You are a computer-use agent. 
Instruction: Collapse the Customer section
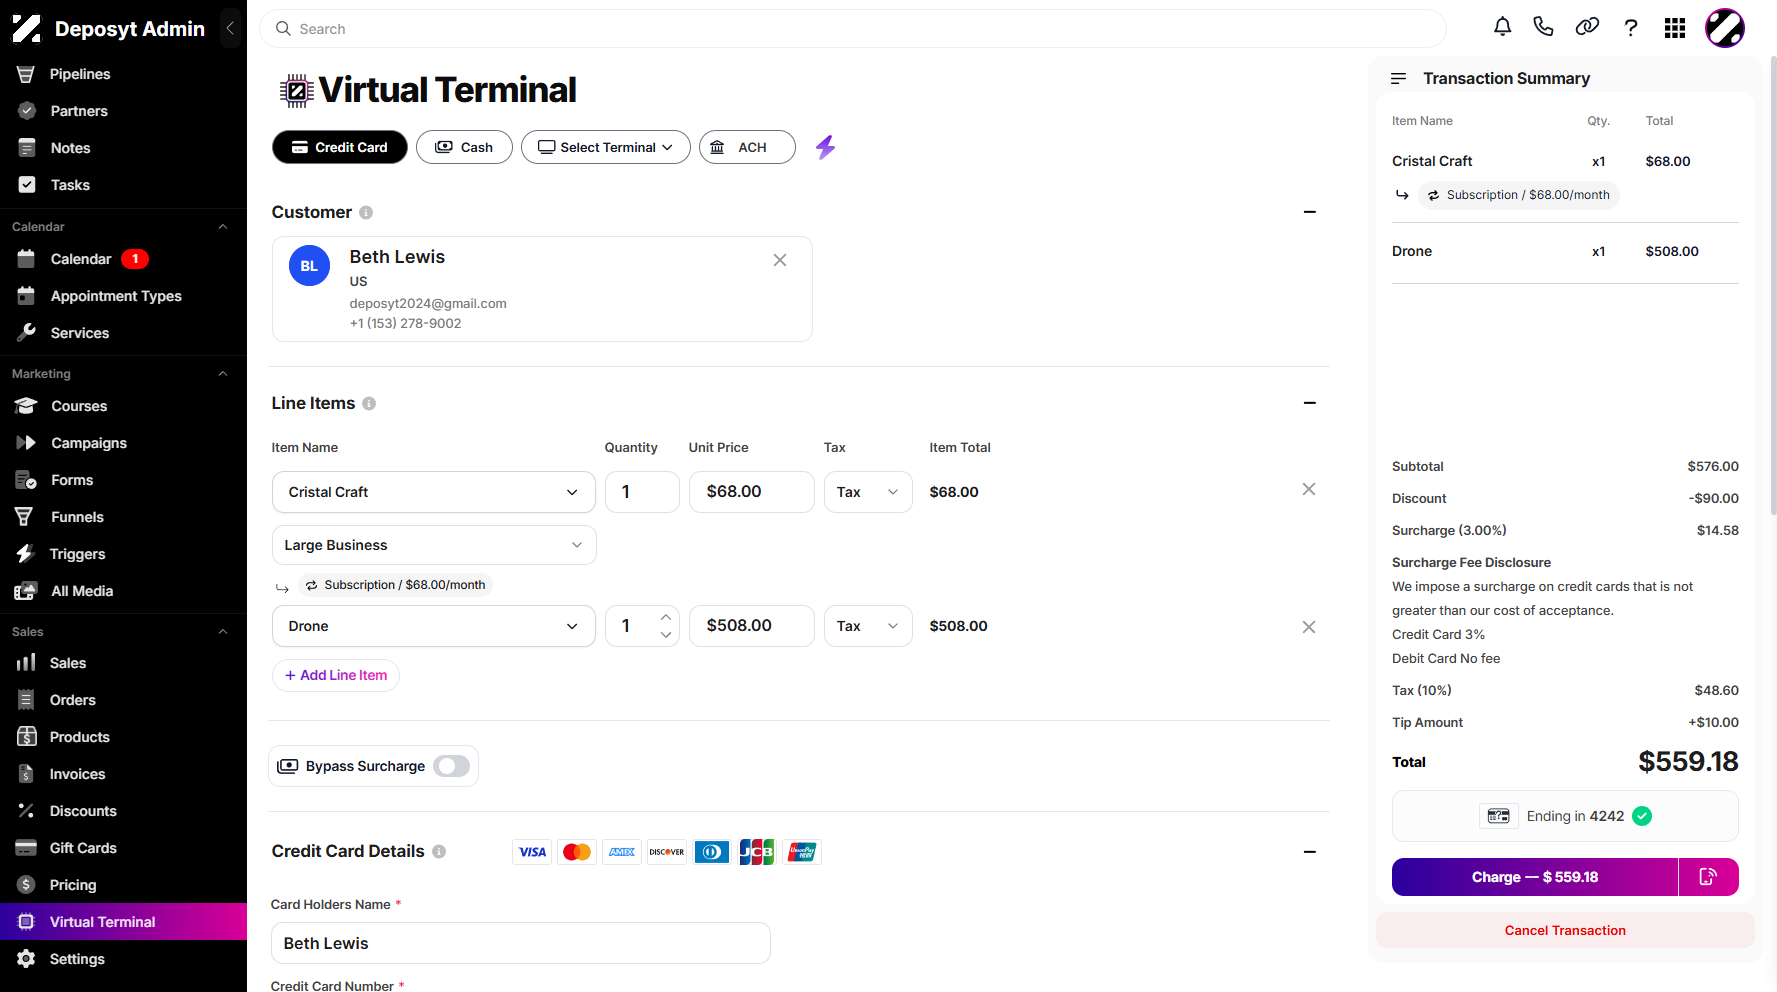(x=1310, y=212)
